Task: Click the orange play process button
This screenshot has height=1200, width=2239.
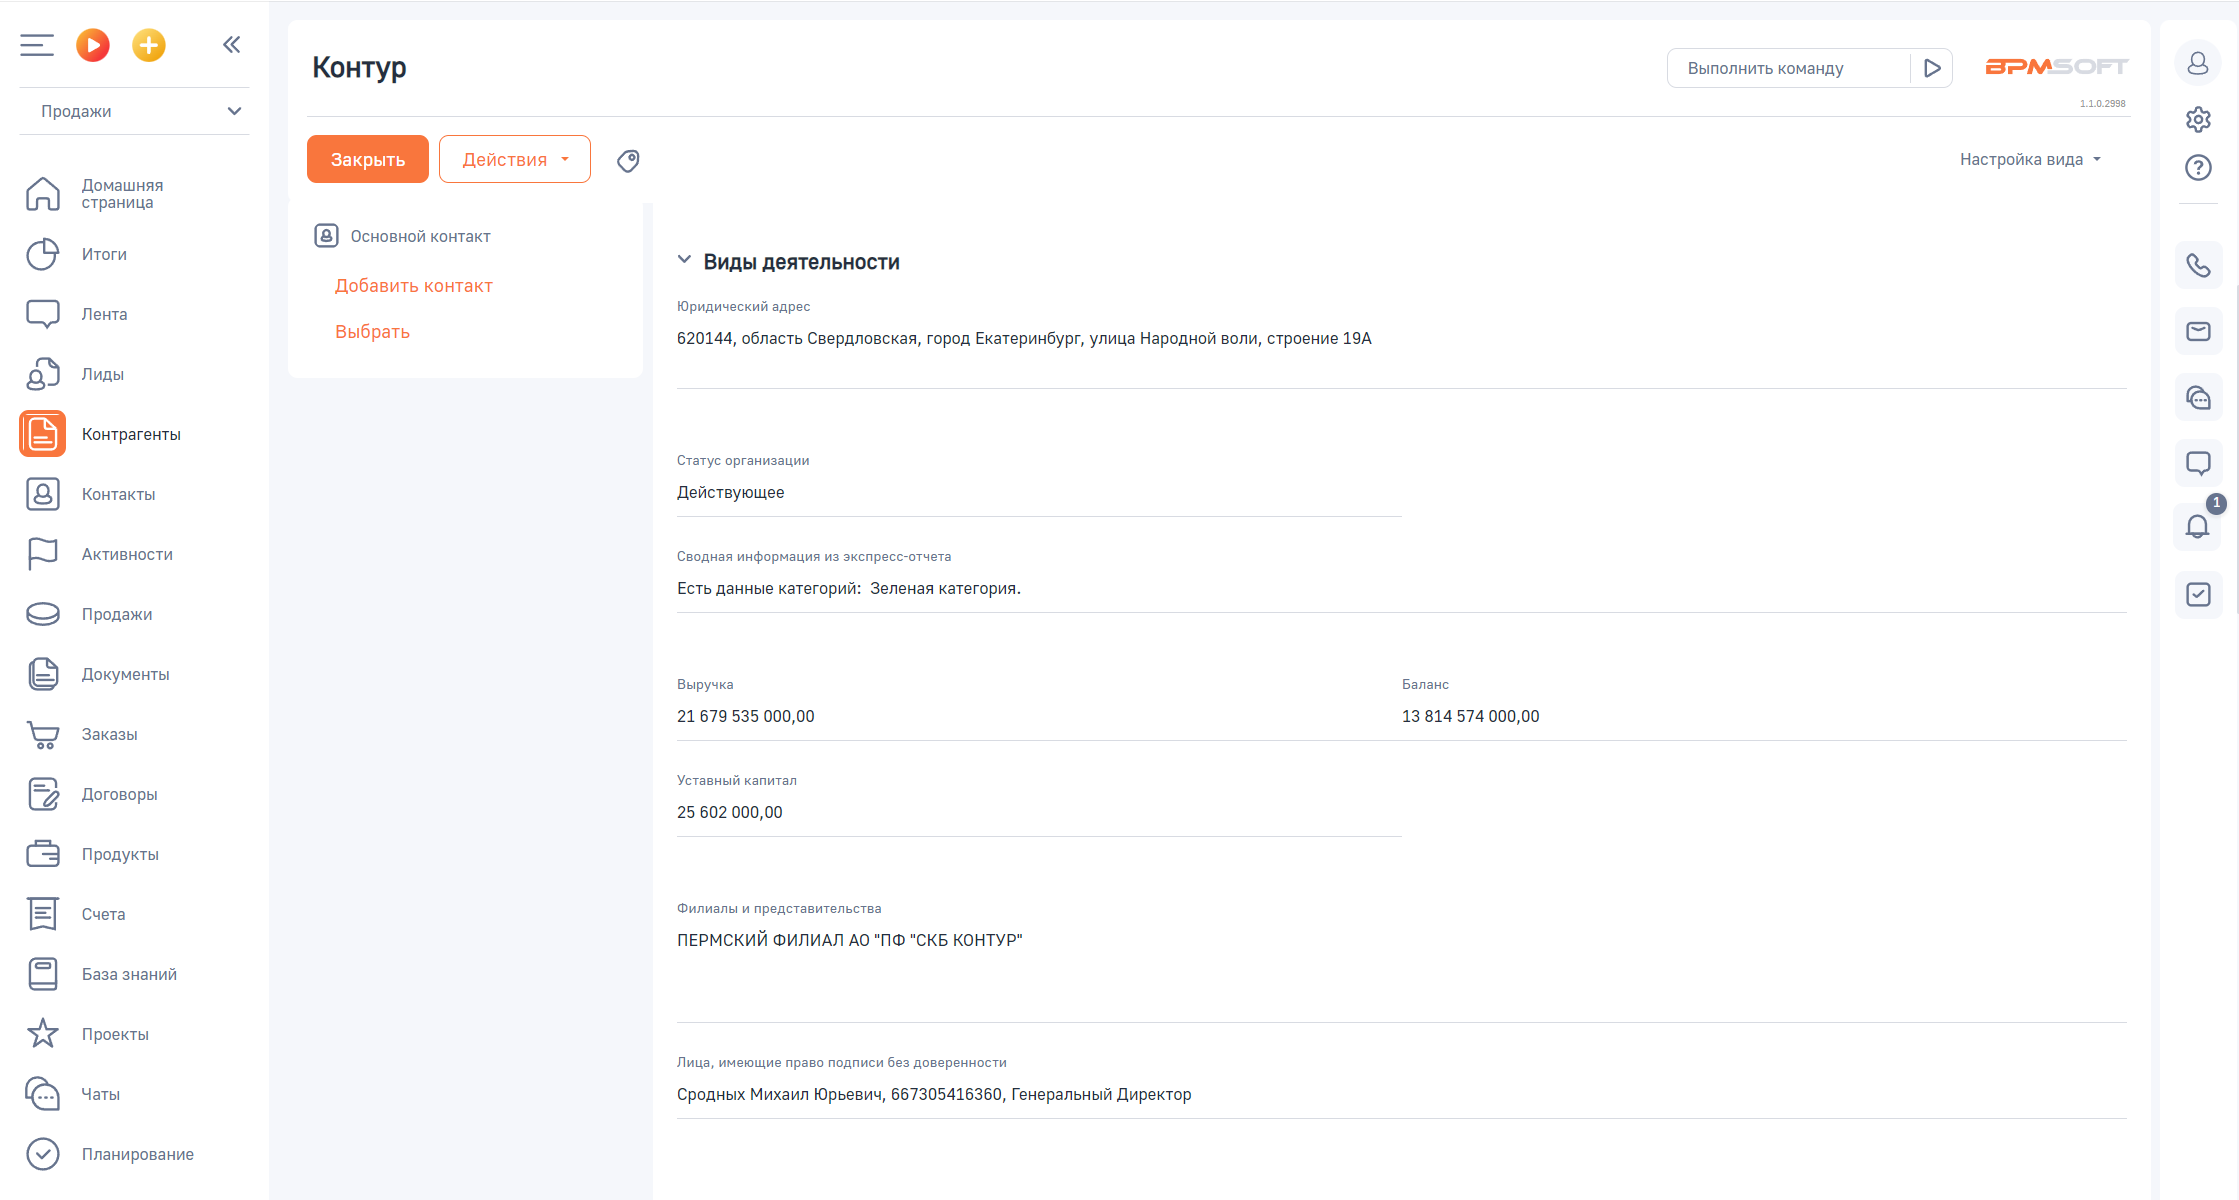Action: tap(93, 45)
